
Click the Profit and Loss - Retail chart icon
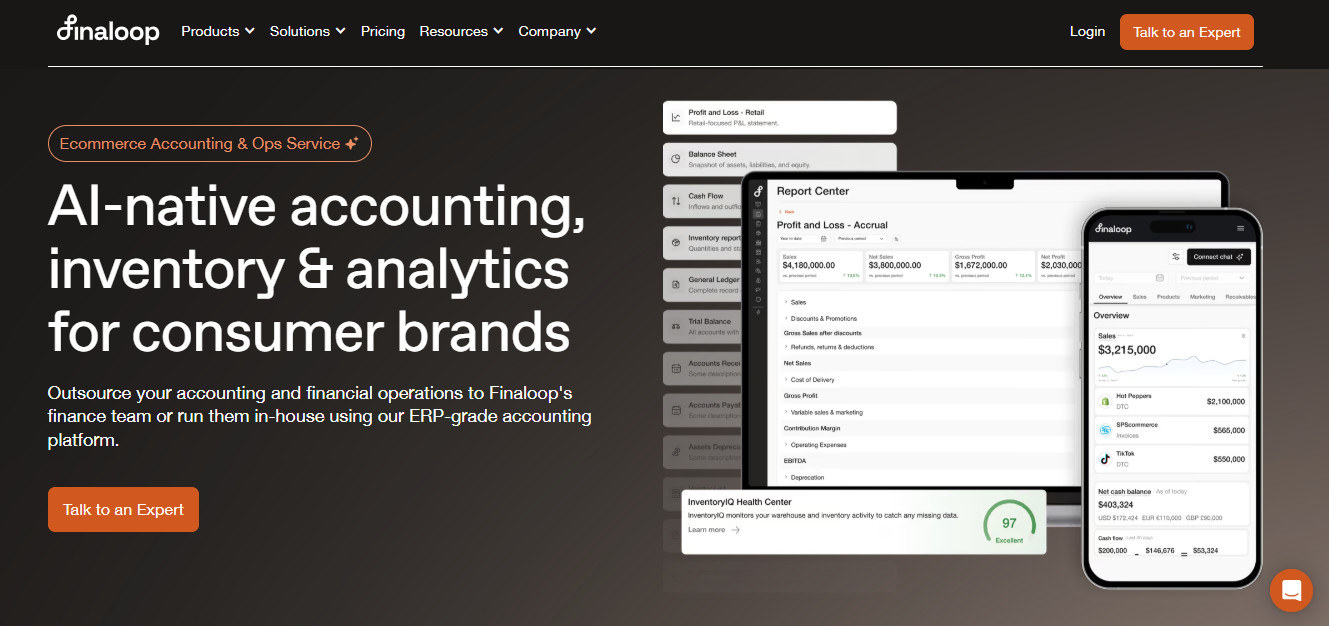(676, 117)
